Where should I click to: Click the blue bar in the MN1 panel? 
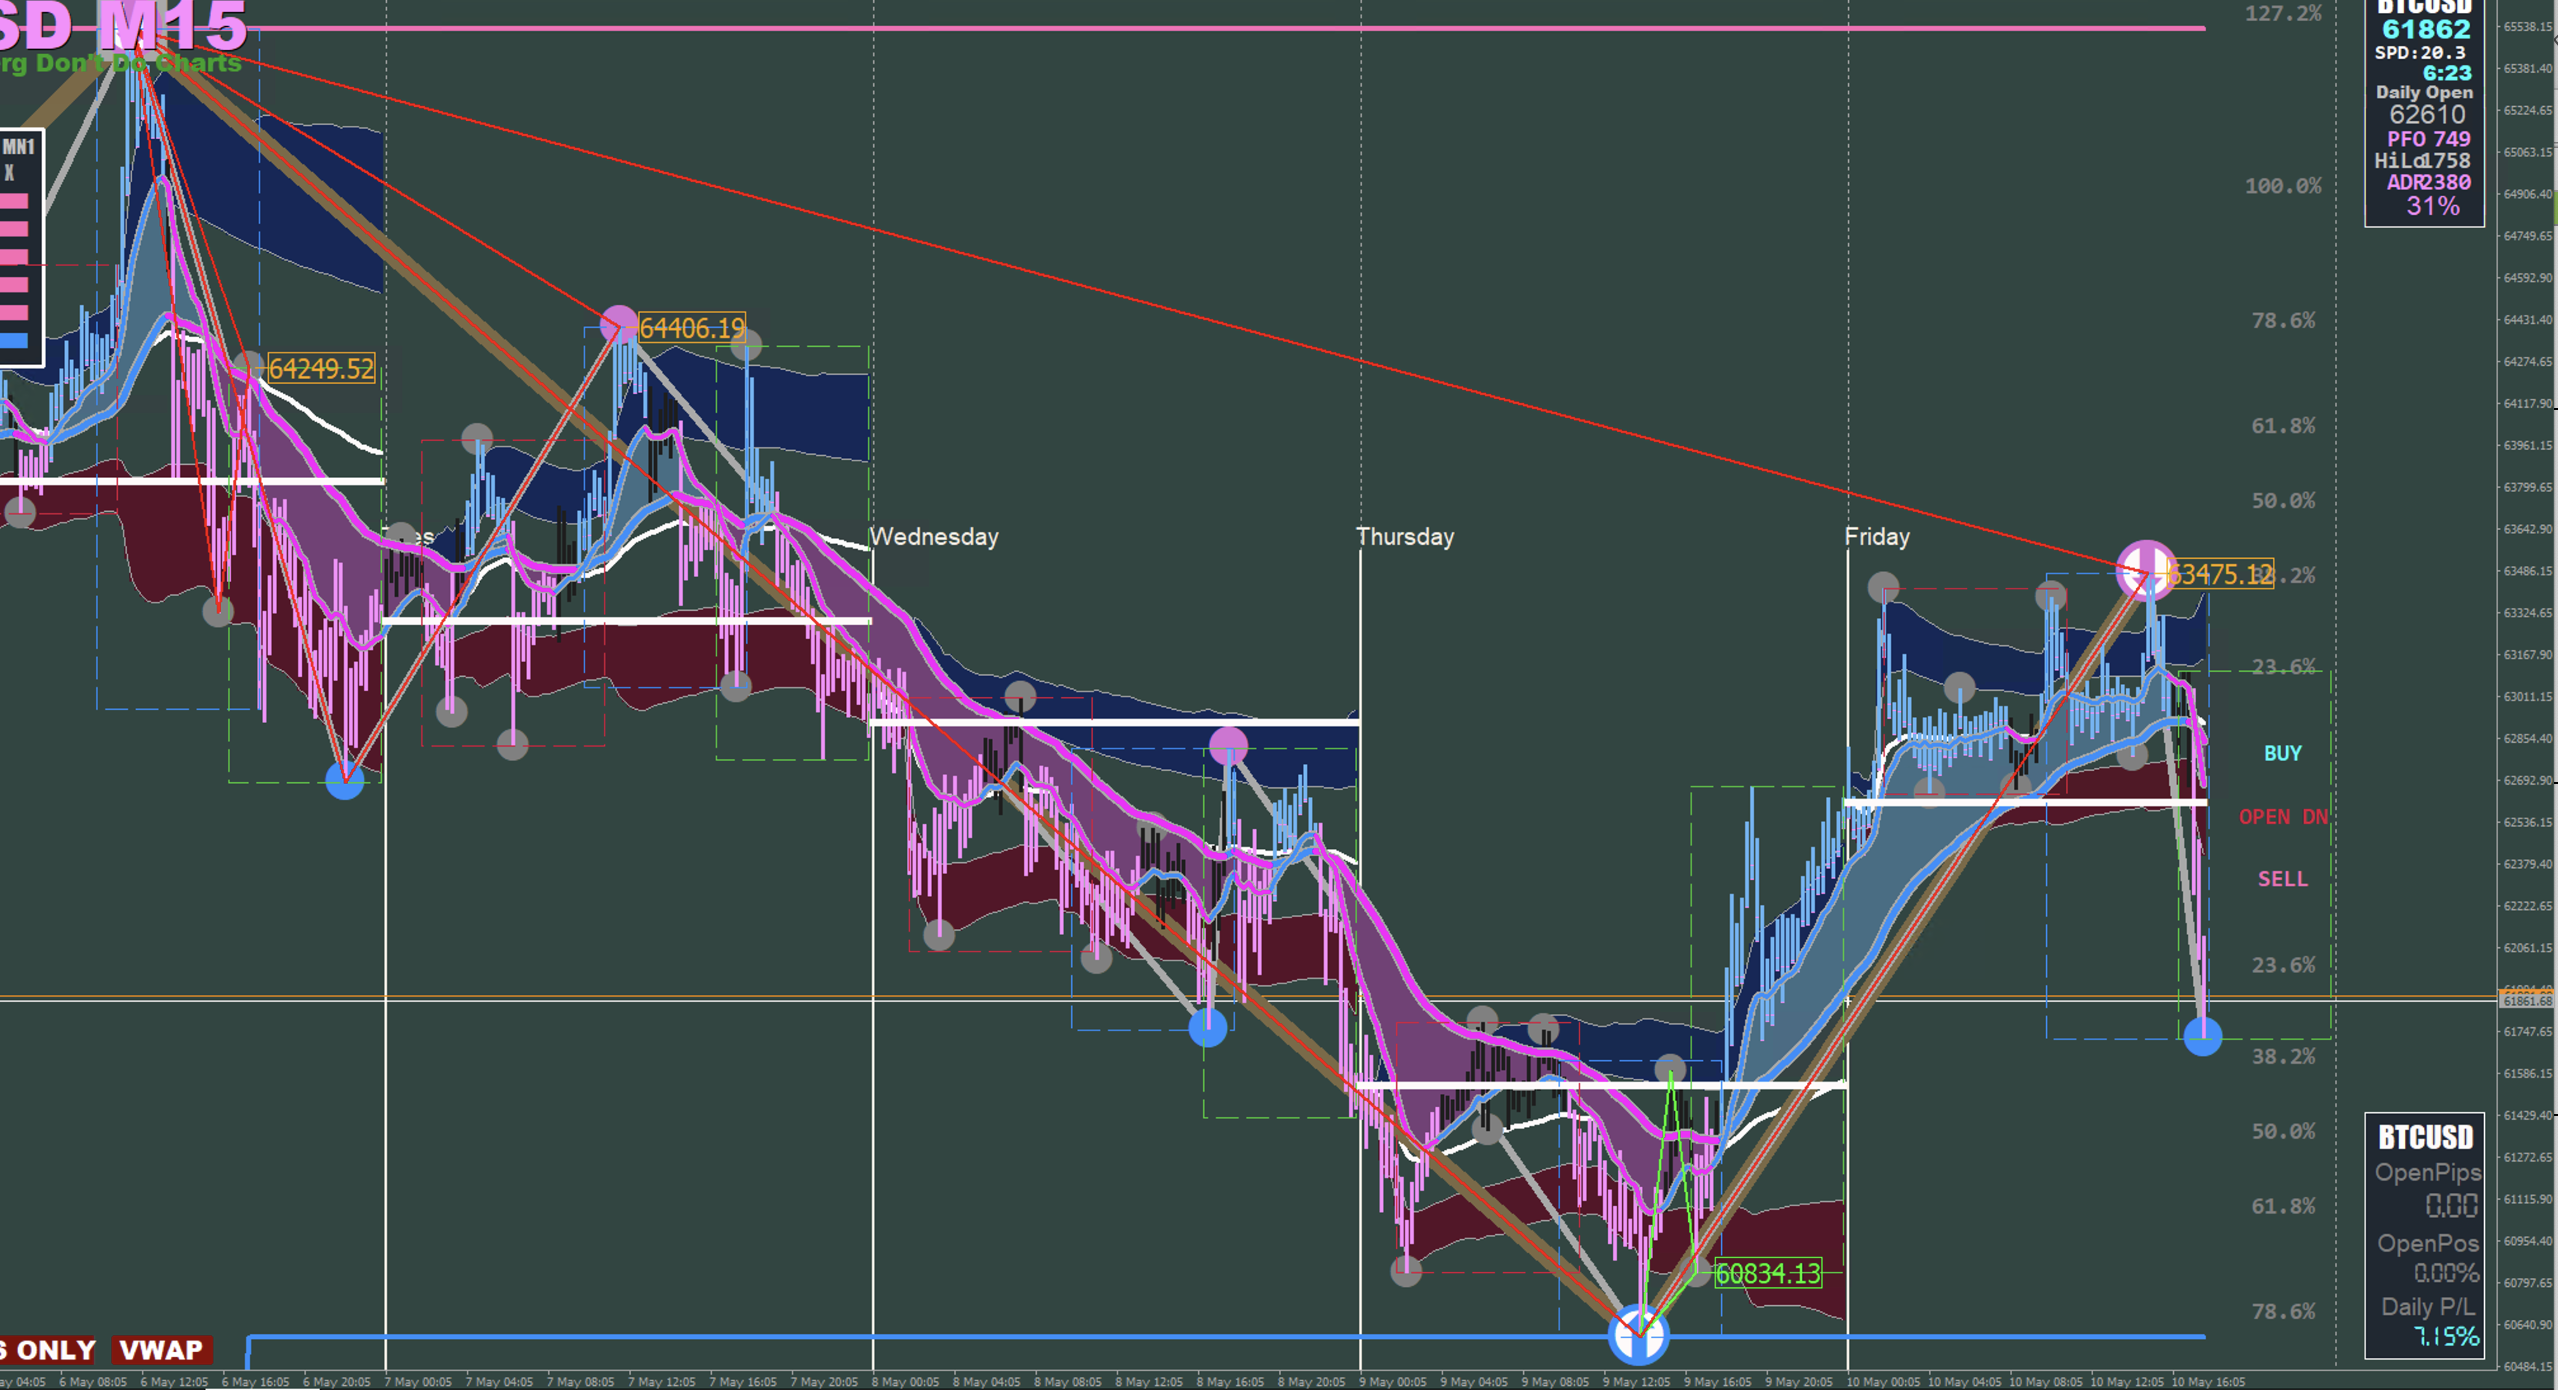[x=14, y=341]
